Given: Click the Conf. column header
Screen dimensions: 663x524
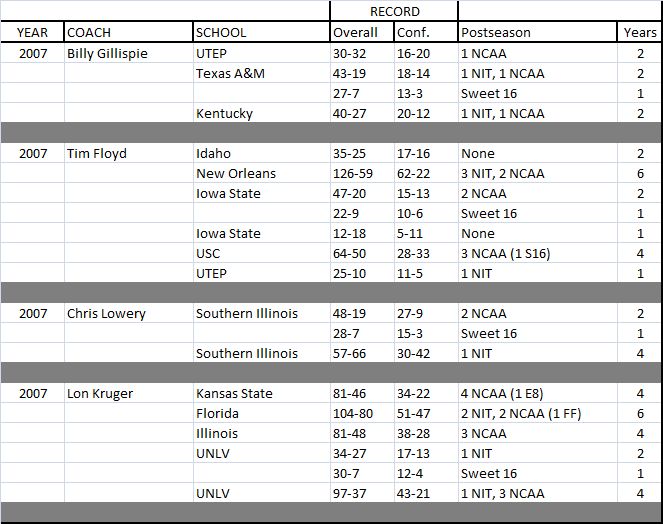Looking at the screenshot, I should 426,32.
